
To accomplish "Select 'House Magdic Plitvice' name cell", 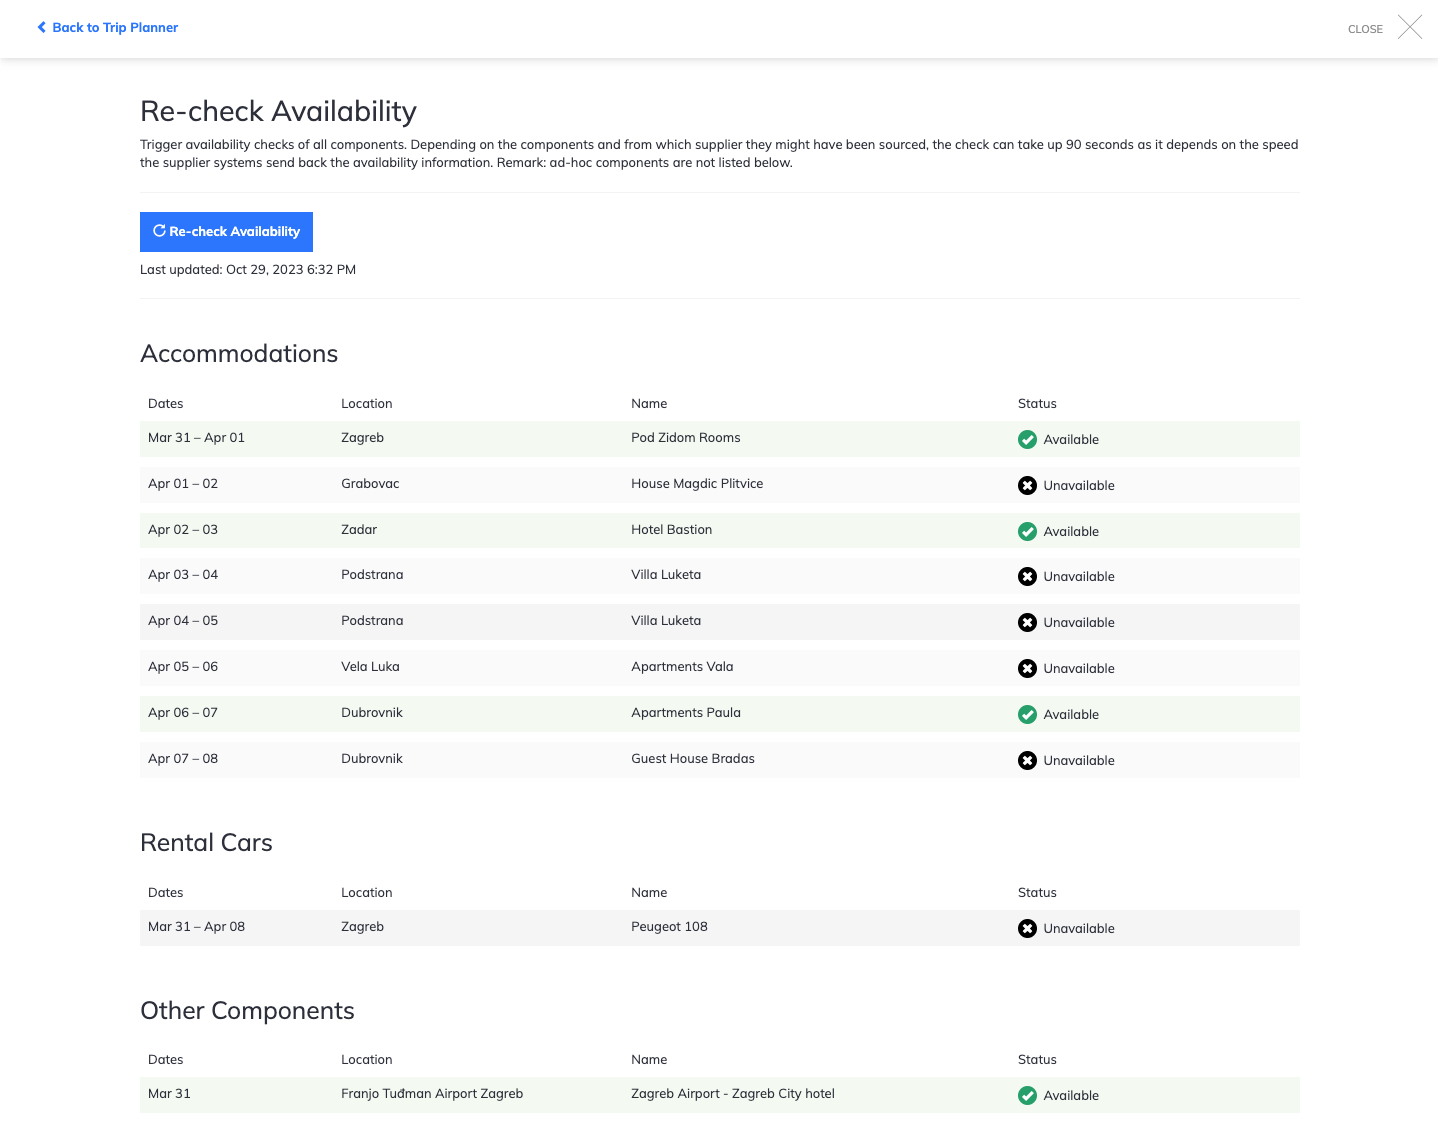I will (x=697, y=484).
